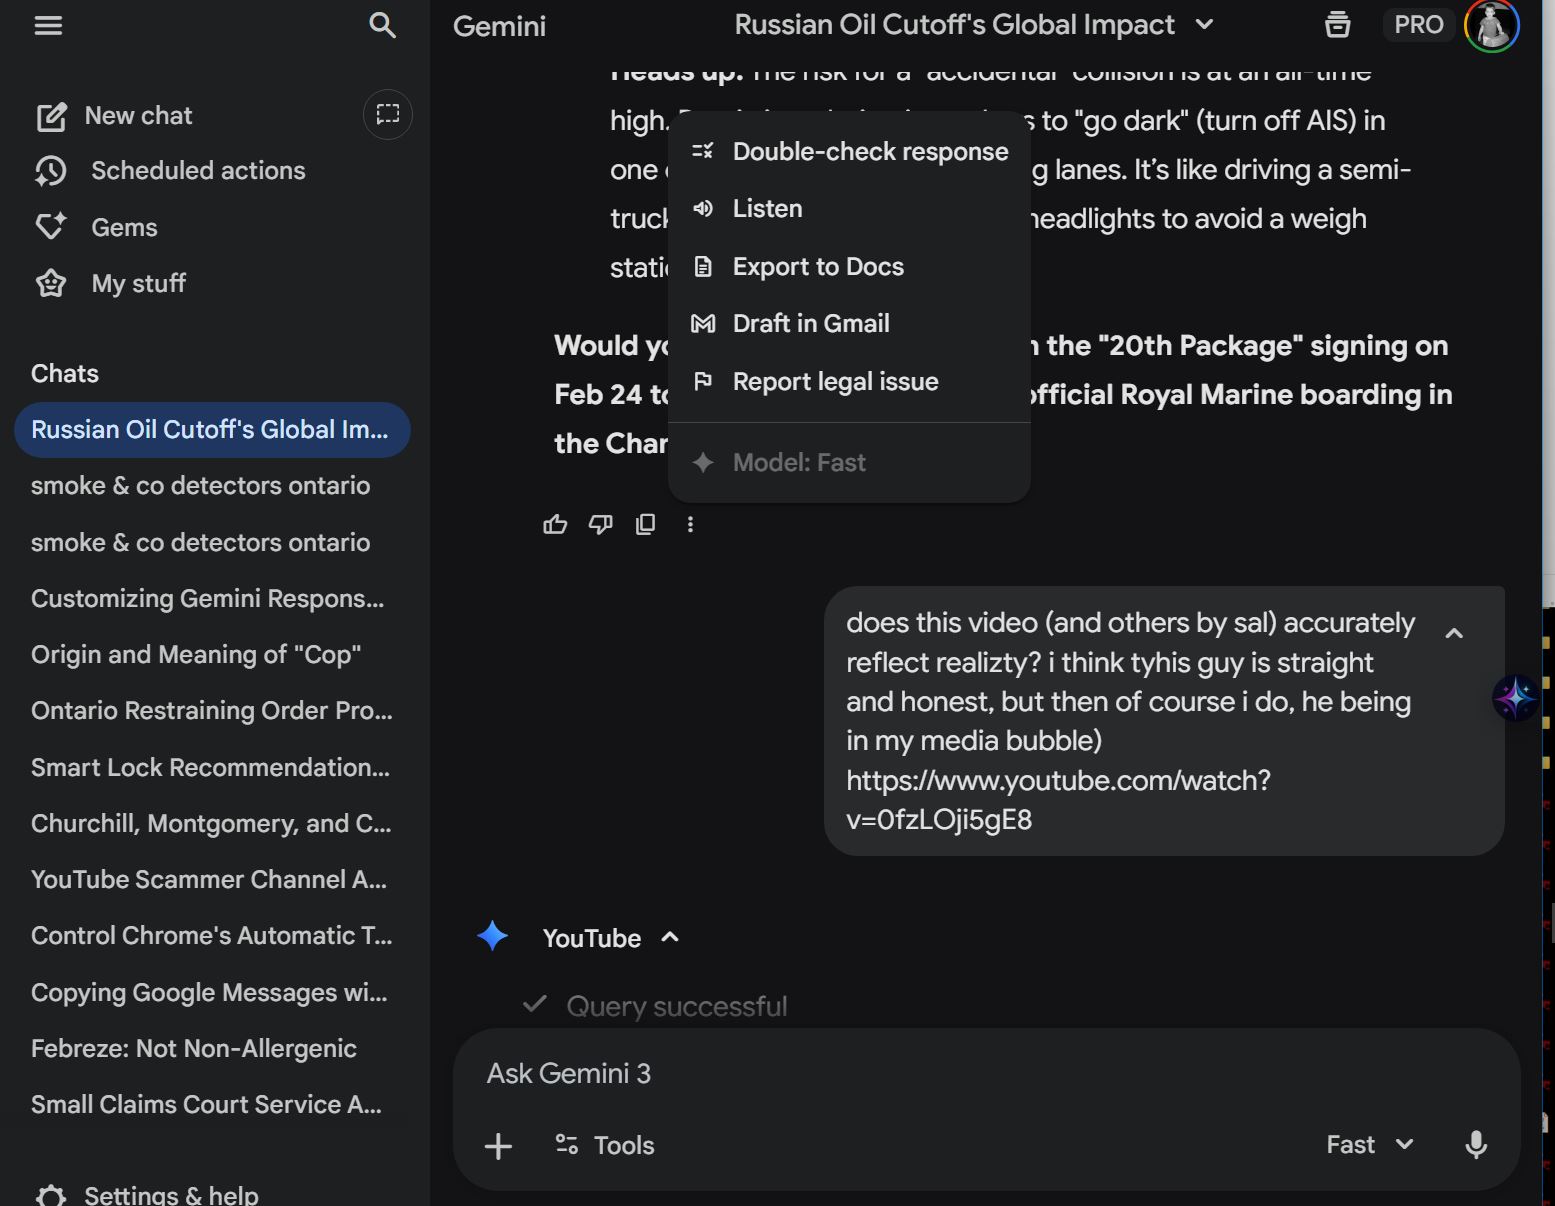This screenshot has width=1555, height=1206.
Task: Open the Fast model selector dropdown
Action: (x=1370, y=1145)
